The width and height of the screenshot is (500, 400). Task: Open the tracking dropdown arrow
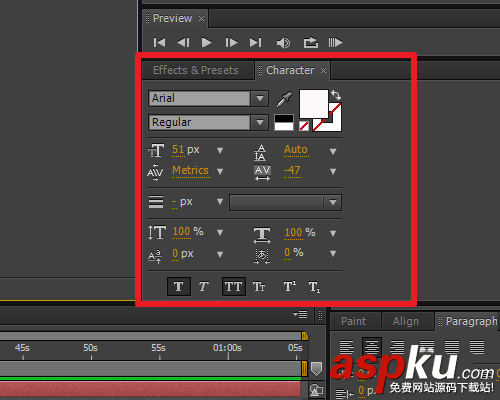coord(333,172)
